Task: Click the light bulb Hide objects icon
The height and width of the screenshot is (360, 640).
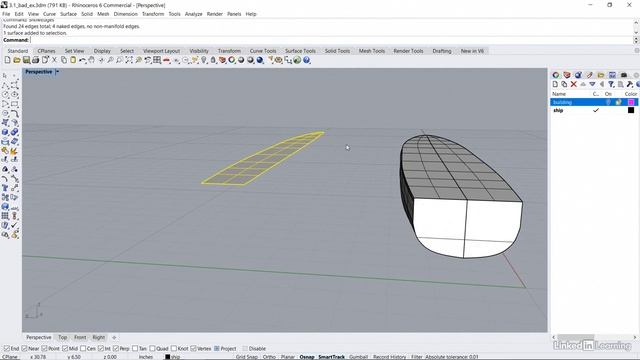Action: pos(204,60)
